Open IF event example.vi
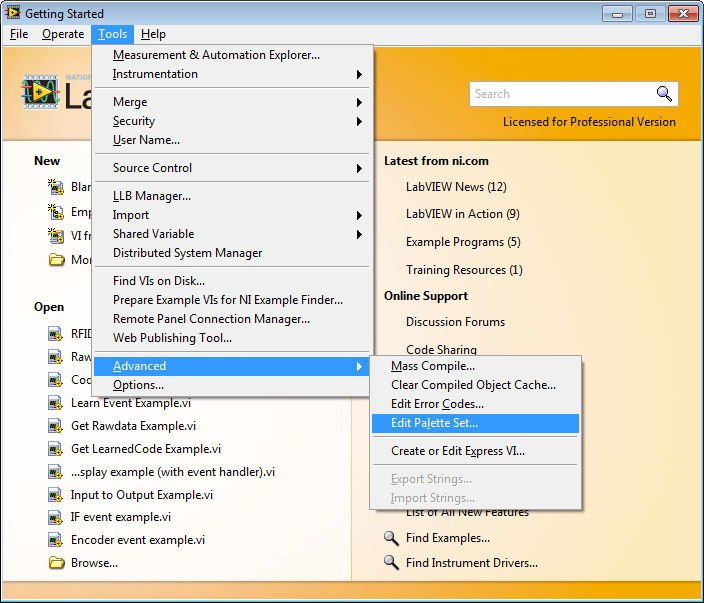This screenshot has width=704, height=603. pos(121,517)
